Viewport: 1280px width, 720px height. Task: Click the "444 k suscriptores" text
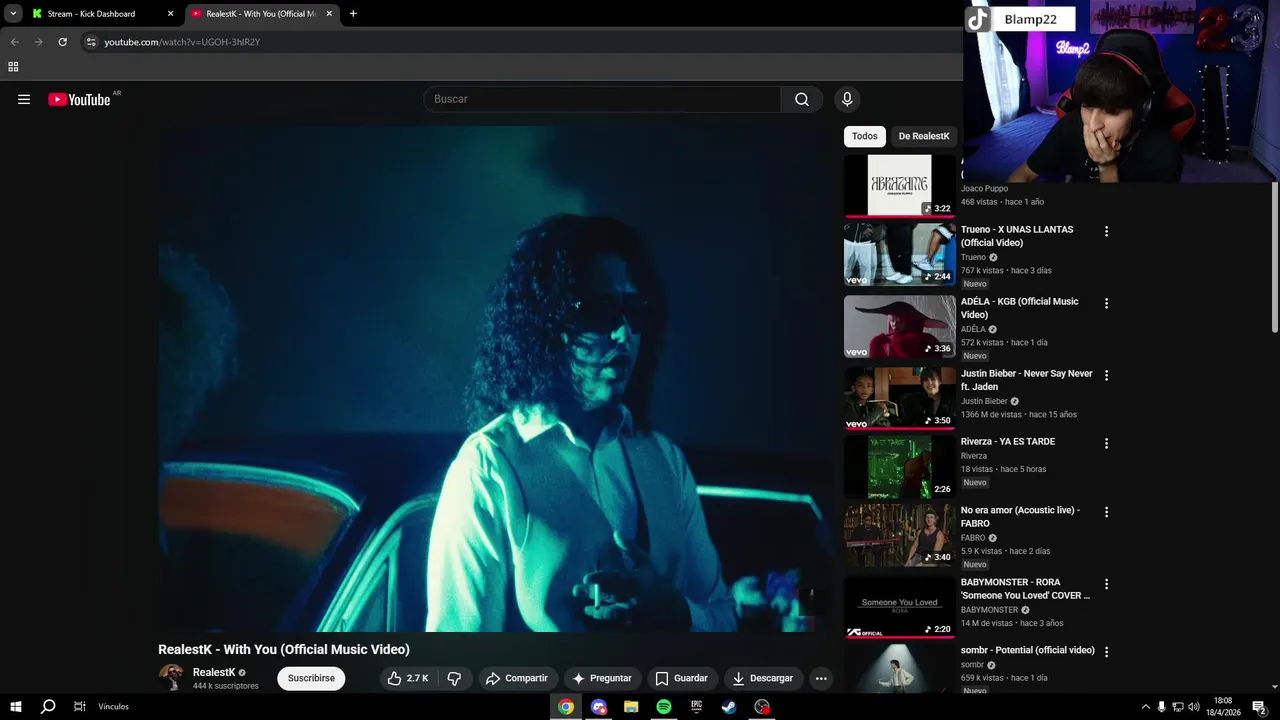[x=226, y=686]
